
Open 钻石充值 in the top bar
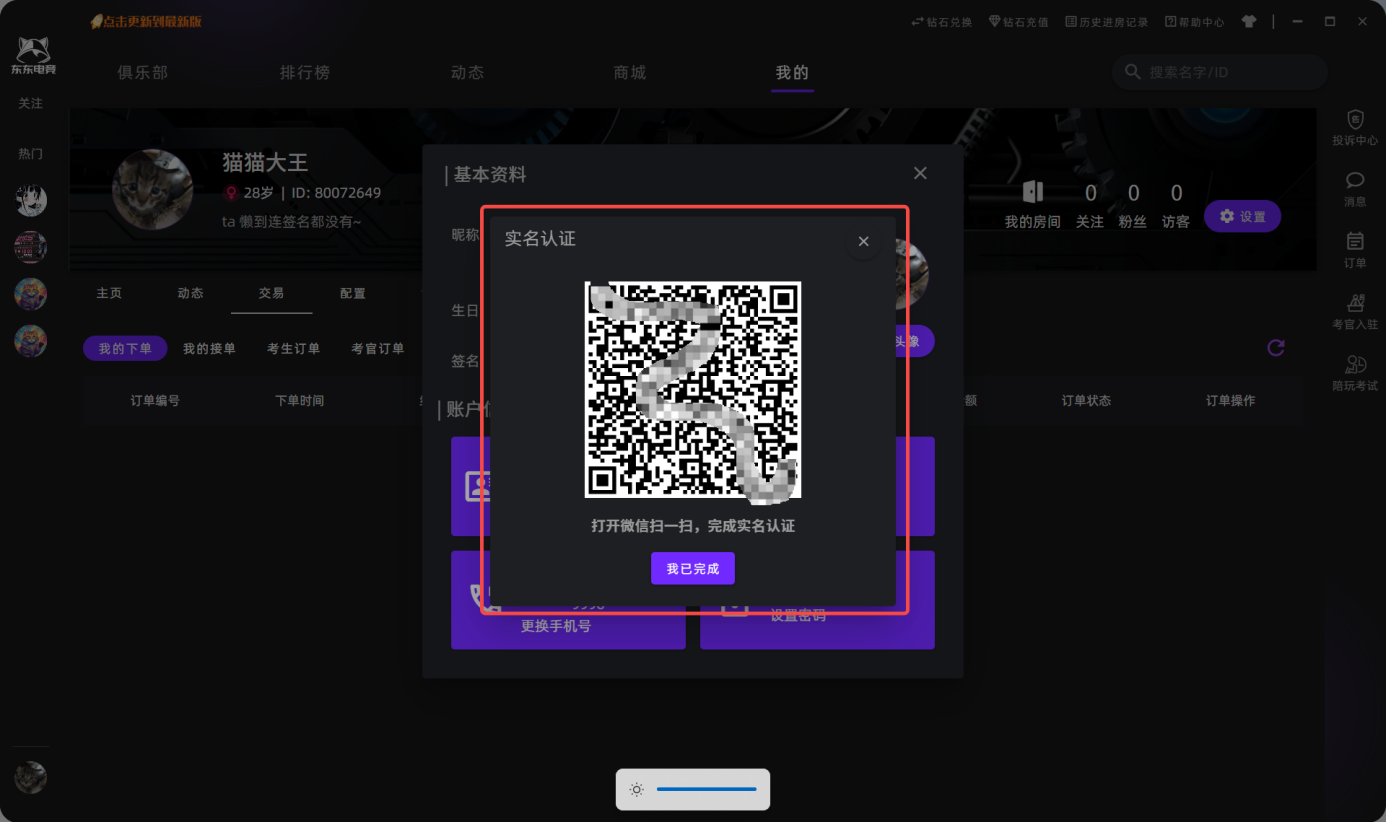[1018, 22]
